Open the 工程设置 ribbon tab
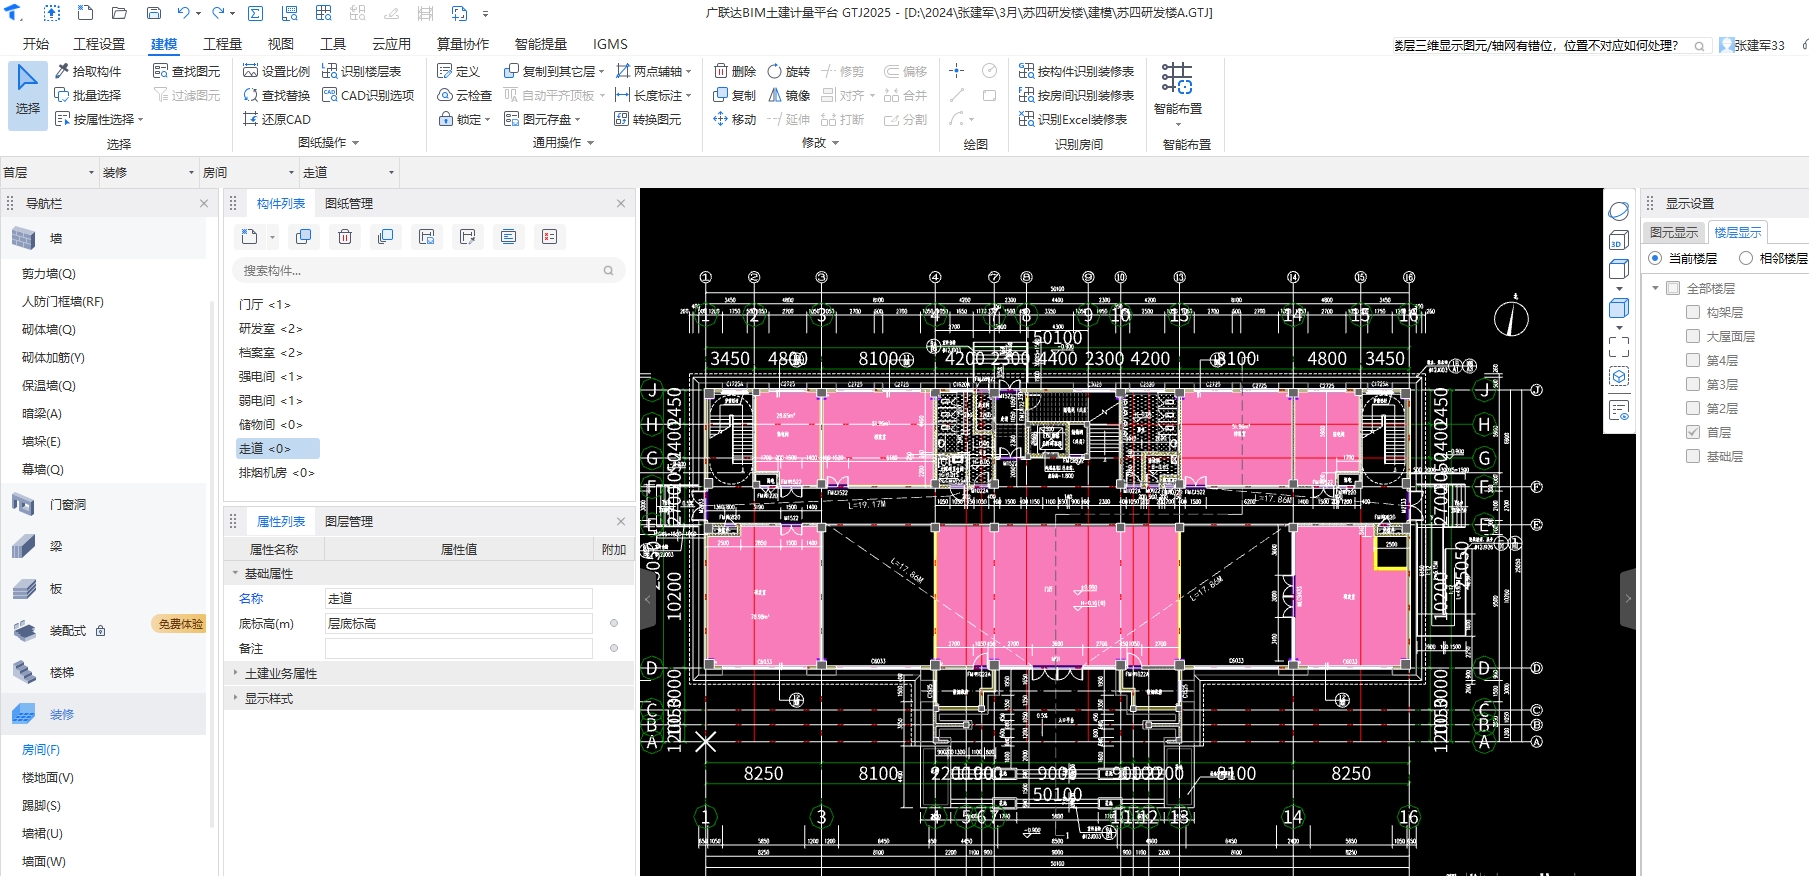The width and height of the screenshot is (1809, 876). click(99, 44)
